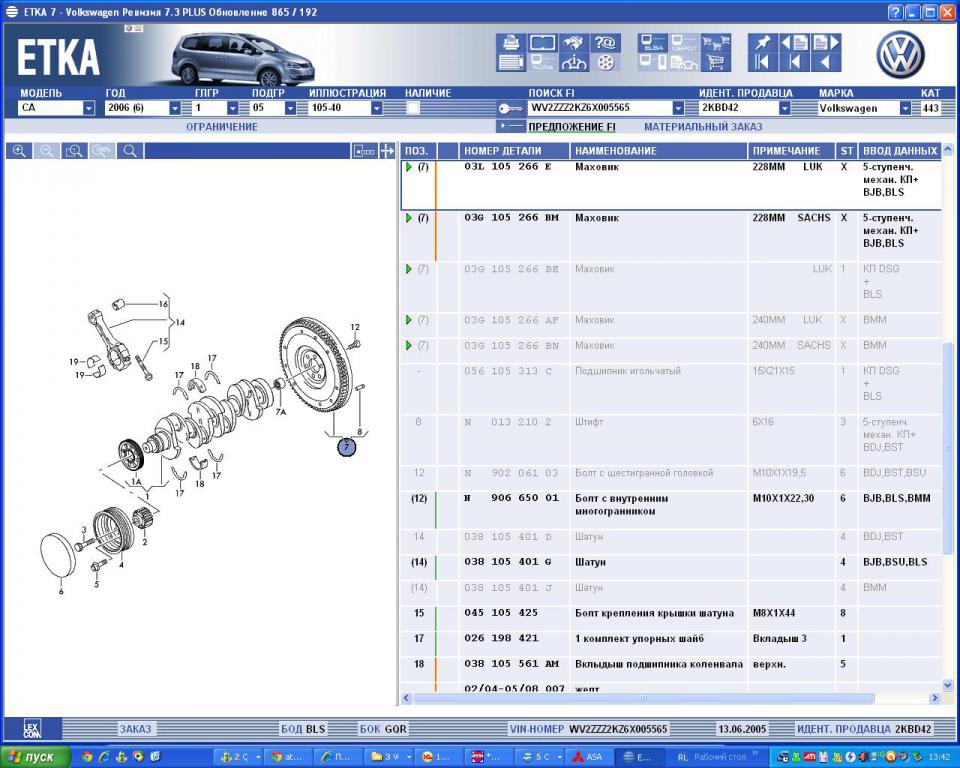Open the ГЛГР dropdown
Image resolution: width=960 pixels, height=768 pixels.
[x=233, y=108]
